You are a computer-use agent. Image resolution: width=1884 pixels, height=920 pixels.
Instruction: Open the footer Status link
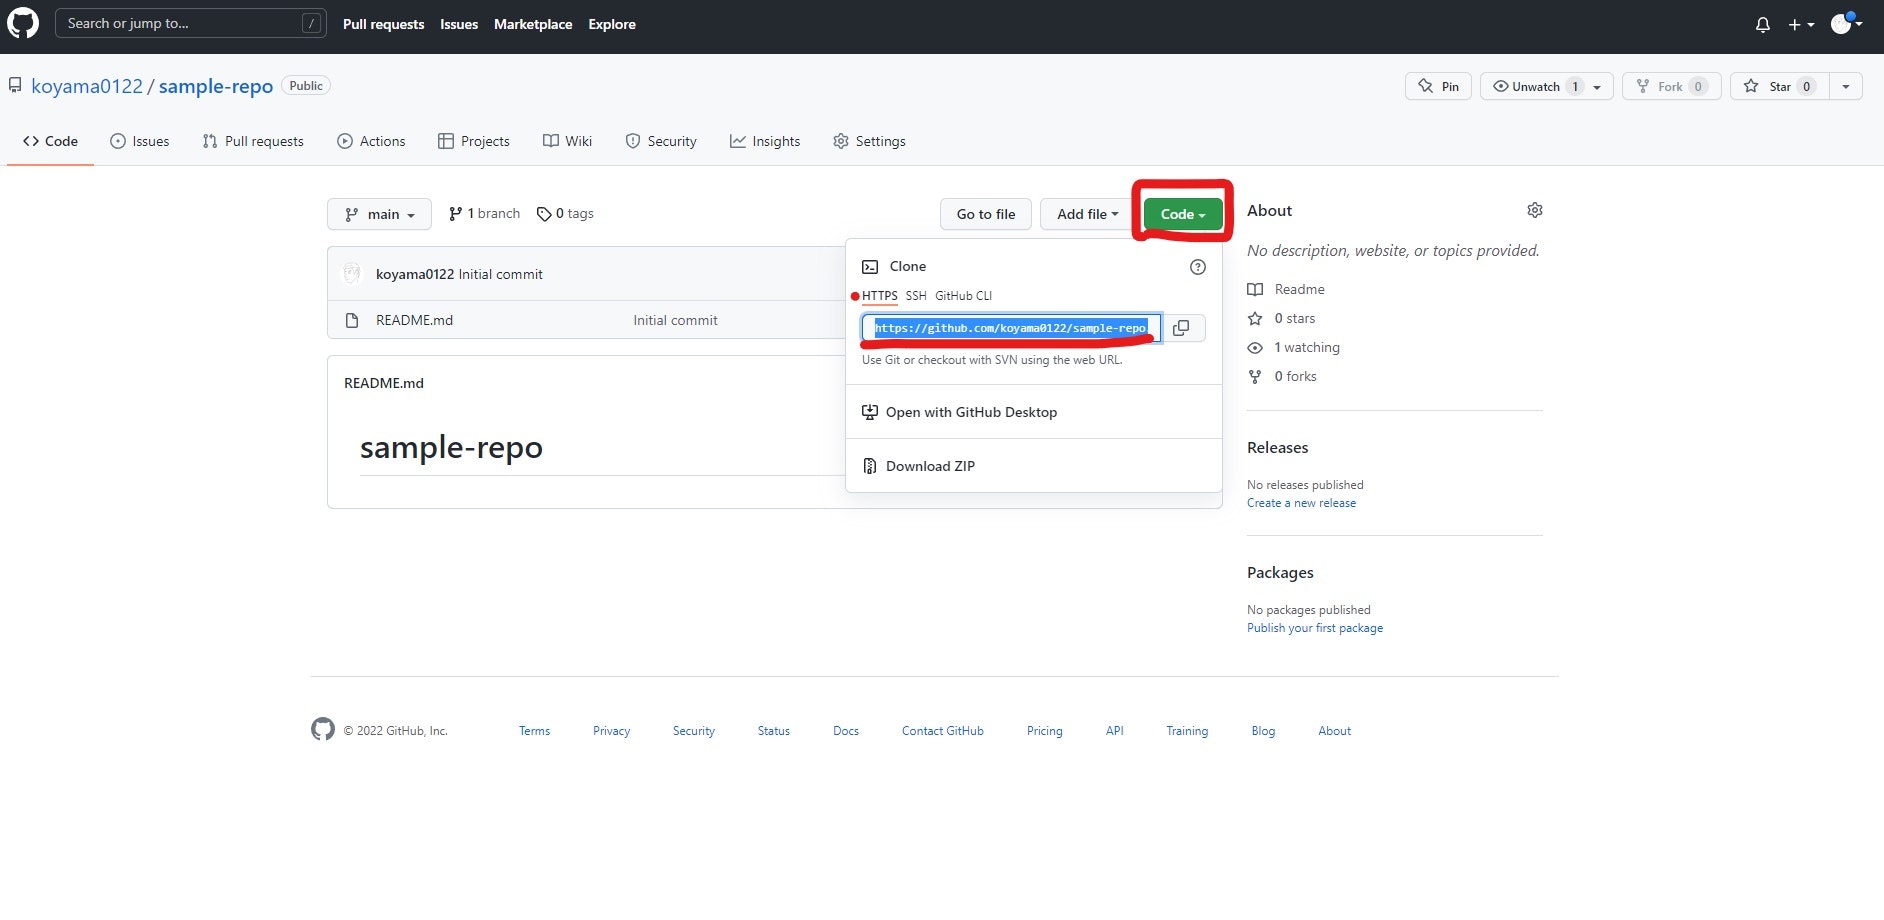point(774,731)
